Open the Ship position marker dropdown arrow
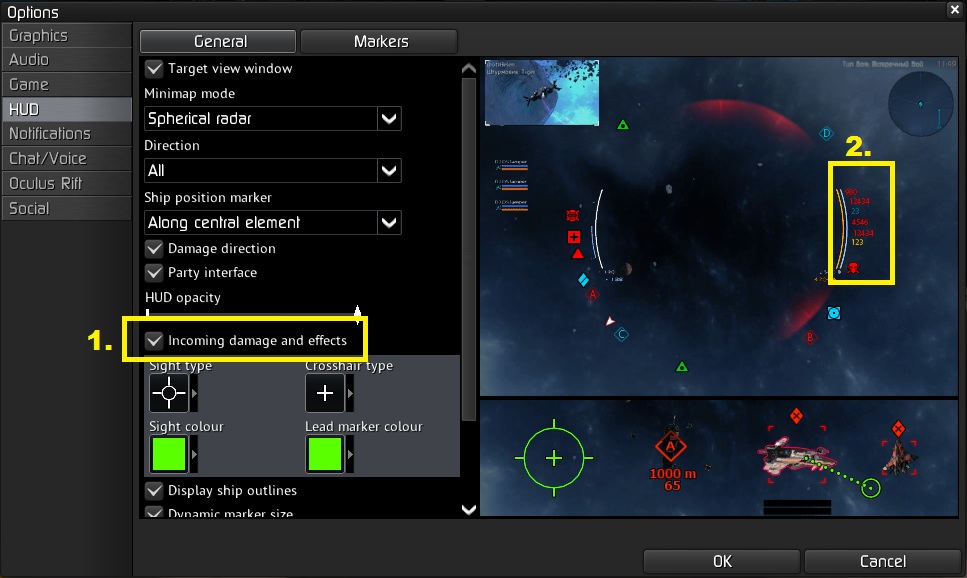This screenshot has width=967, height=578. click(389, 223)
